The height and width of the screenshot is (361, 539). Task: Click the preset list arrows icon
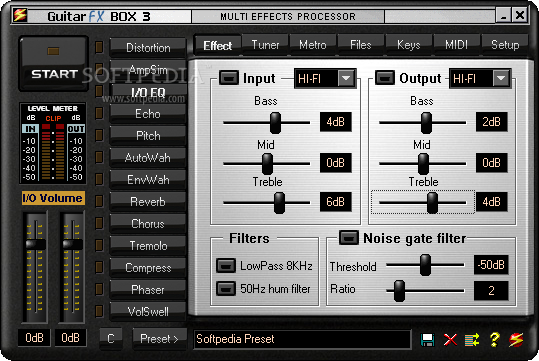coord(472,340)
